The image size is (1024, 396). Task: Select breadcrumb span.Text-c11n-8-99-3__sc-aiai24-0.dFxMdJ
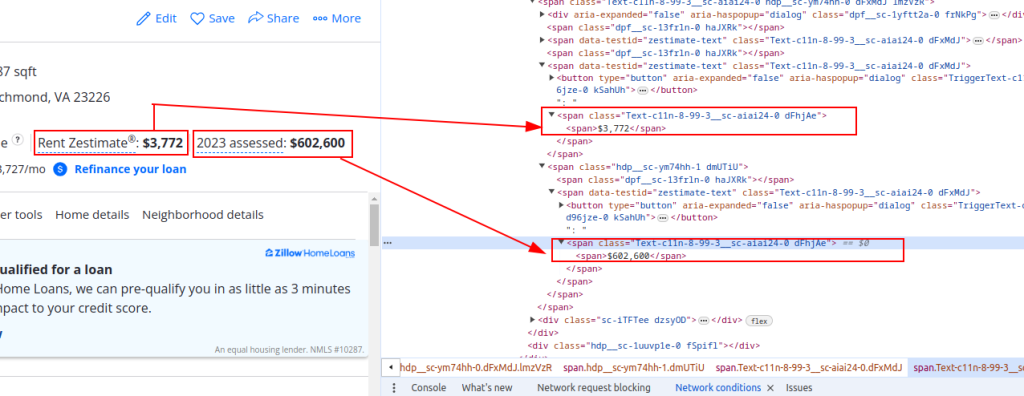809,367
